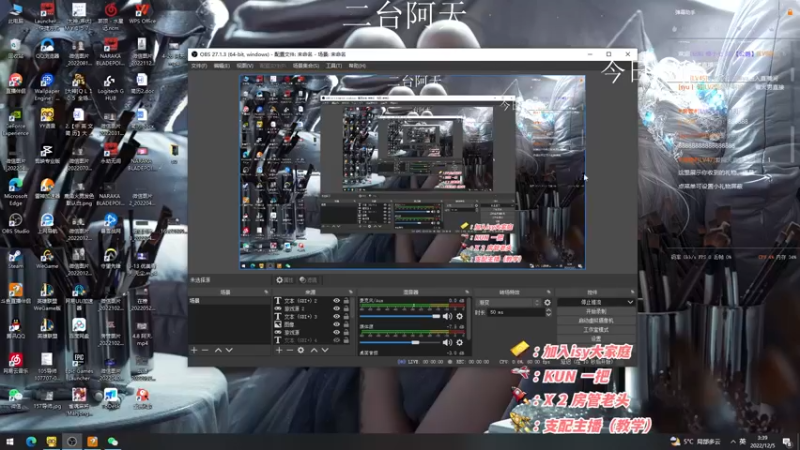This screenshot has width=800, height=450.
Task: Toggle visibility of 文本 (GDI+) 3 source
Action: pos(336,316)
